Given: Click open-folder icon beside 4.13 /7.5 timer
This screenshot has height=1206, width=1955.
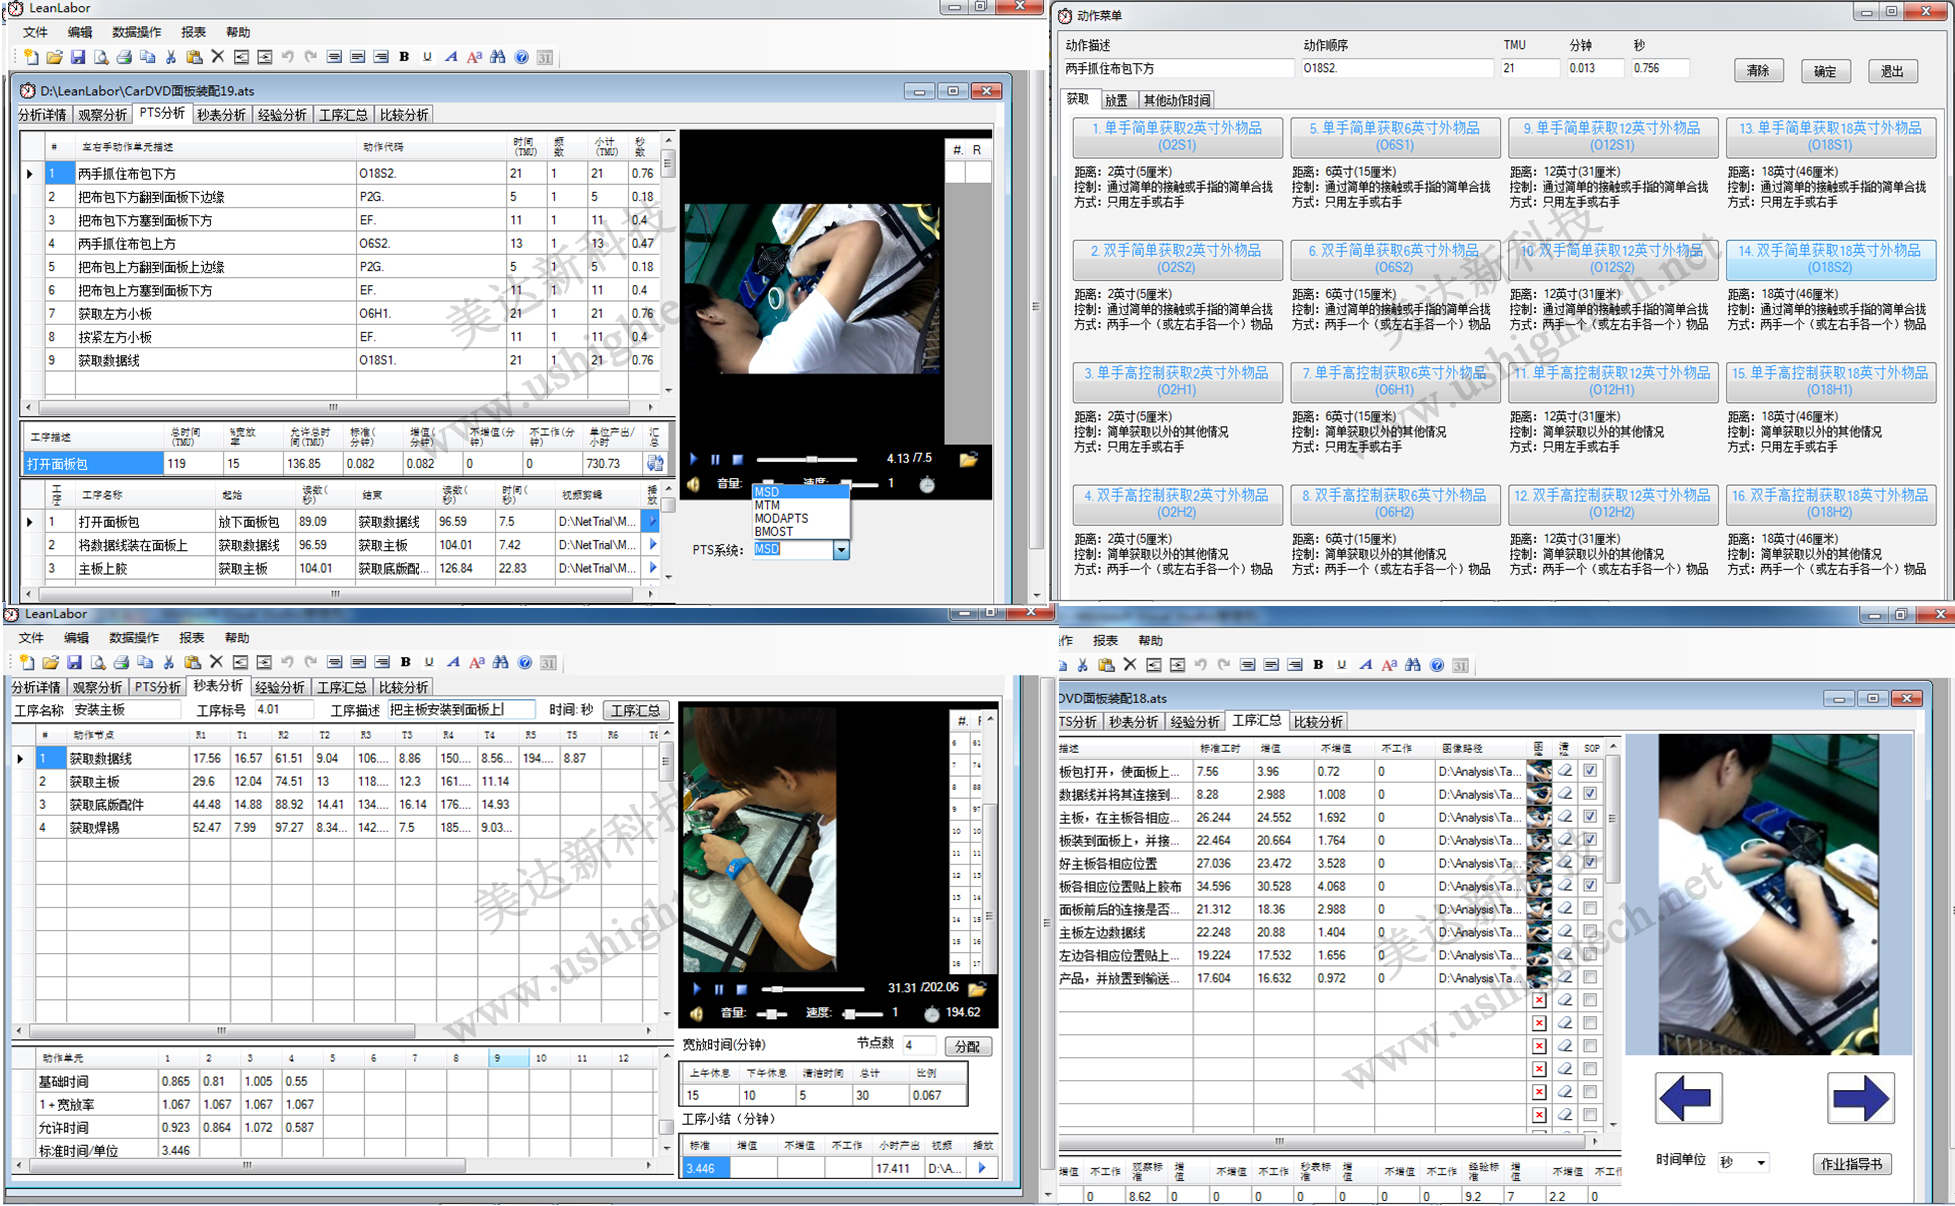Looking at the screenshot, I should coord(968,460).
